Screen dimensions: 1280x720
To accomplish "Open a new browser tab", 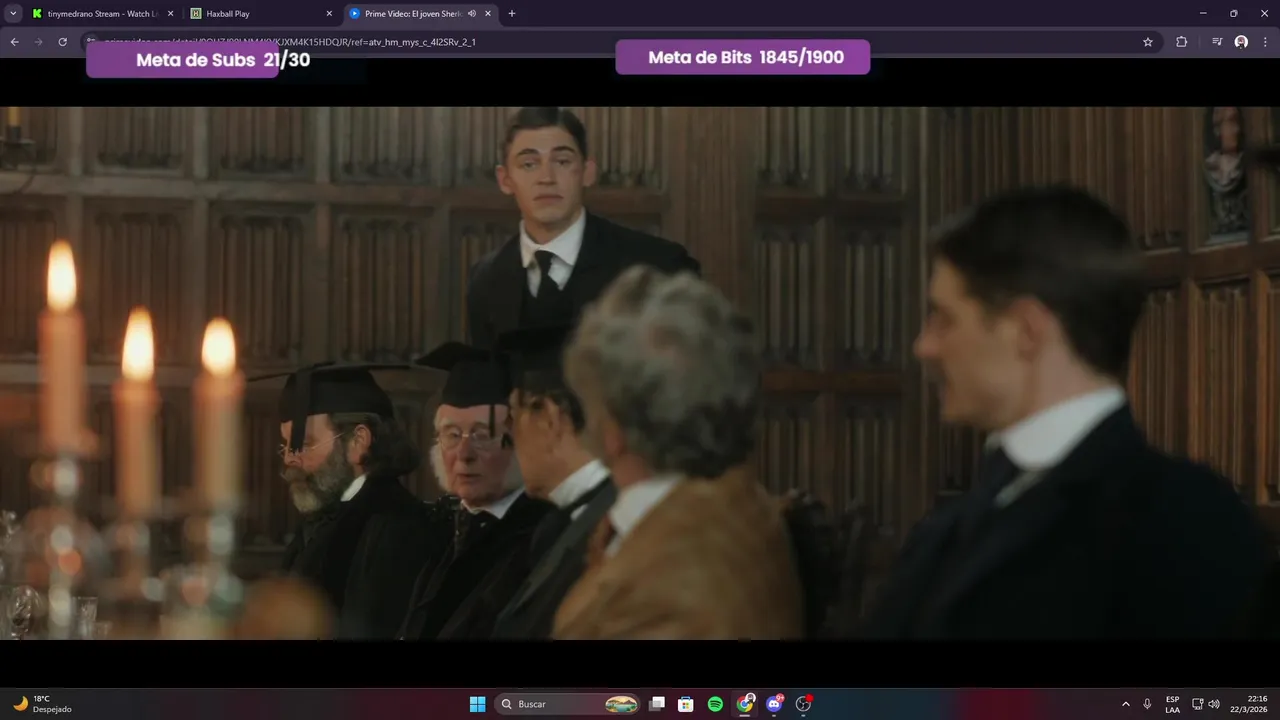I will pos(512,14).
